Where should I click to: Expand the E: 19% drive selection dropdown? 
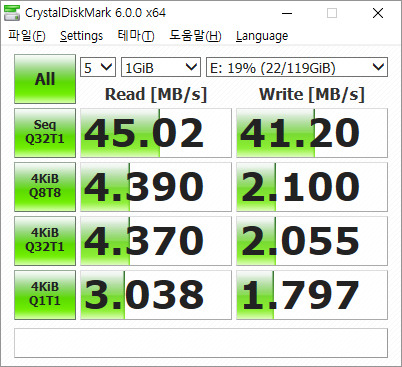[297, 67]
